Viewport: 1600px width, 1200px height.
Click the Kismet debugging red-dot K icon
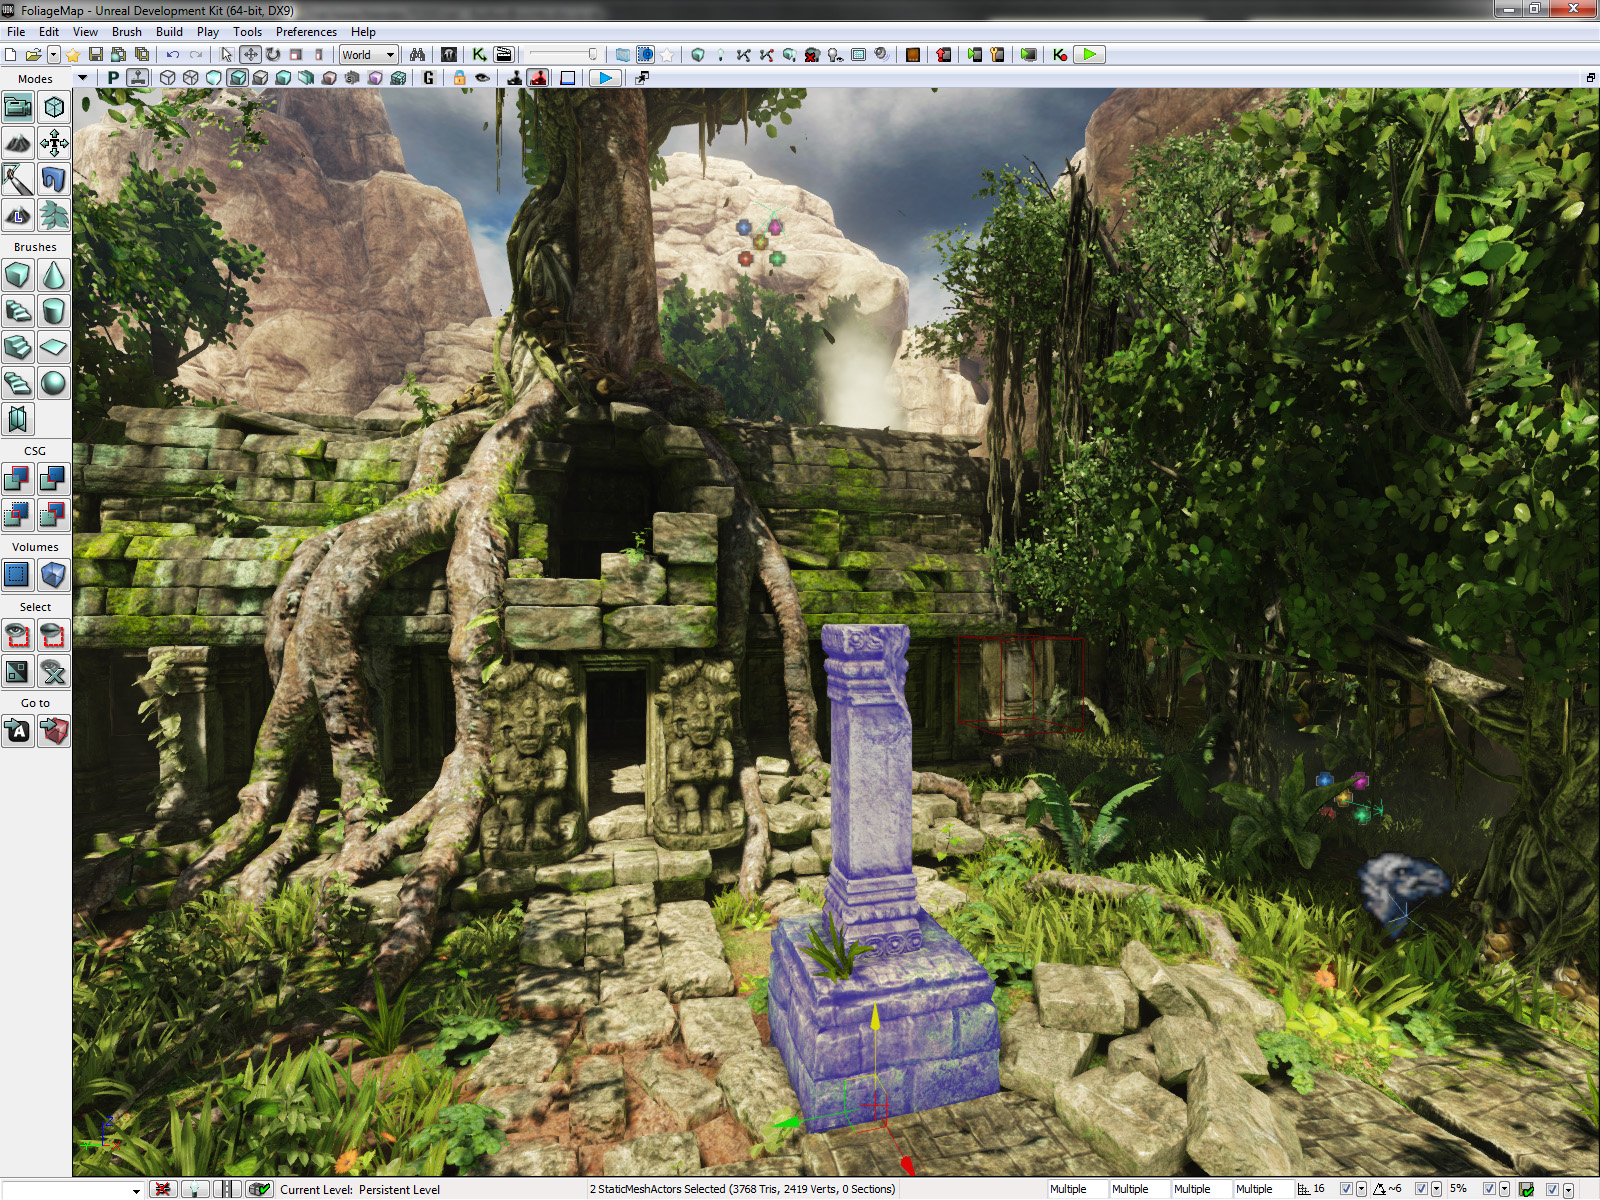[1060, 55]
